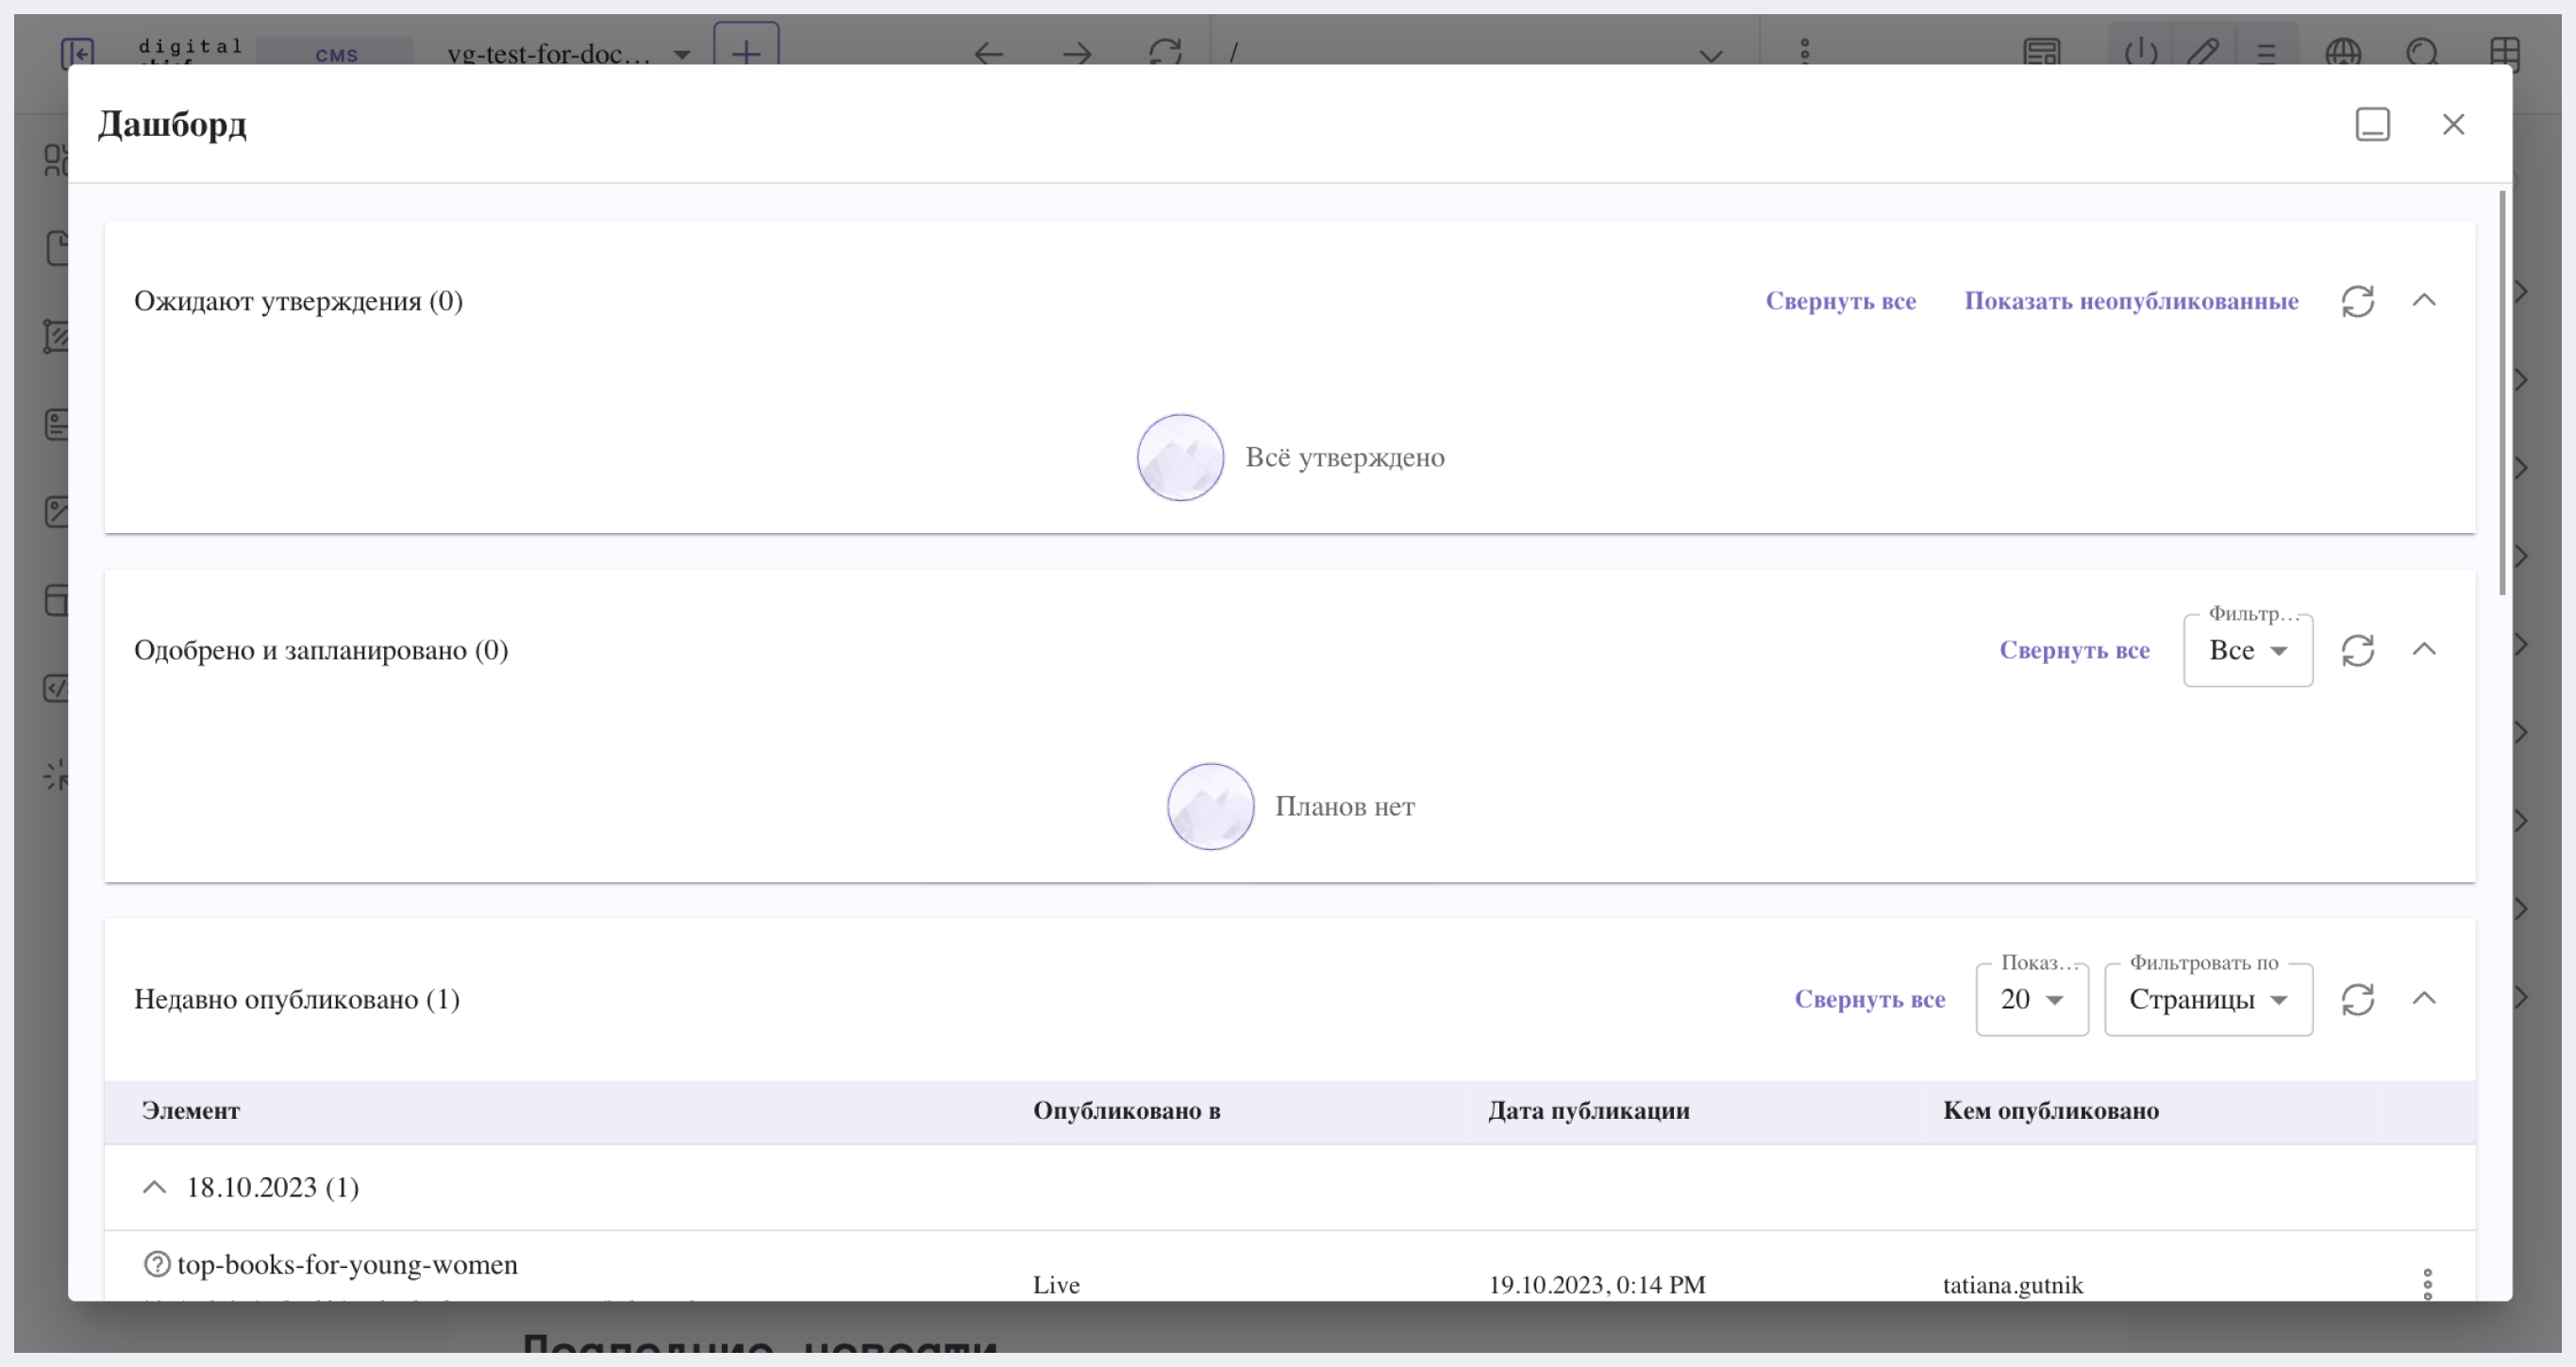
Task: Click the apps grid icon in background toolbar
Action: point(2505,52)
